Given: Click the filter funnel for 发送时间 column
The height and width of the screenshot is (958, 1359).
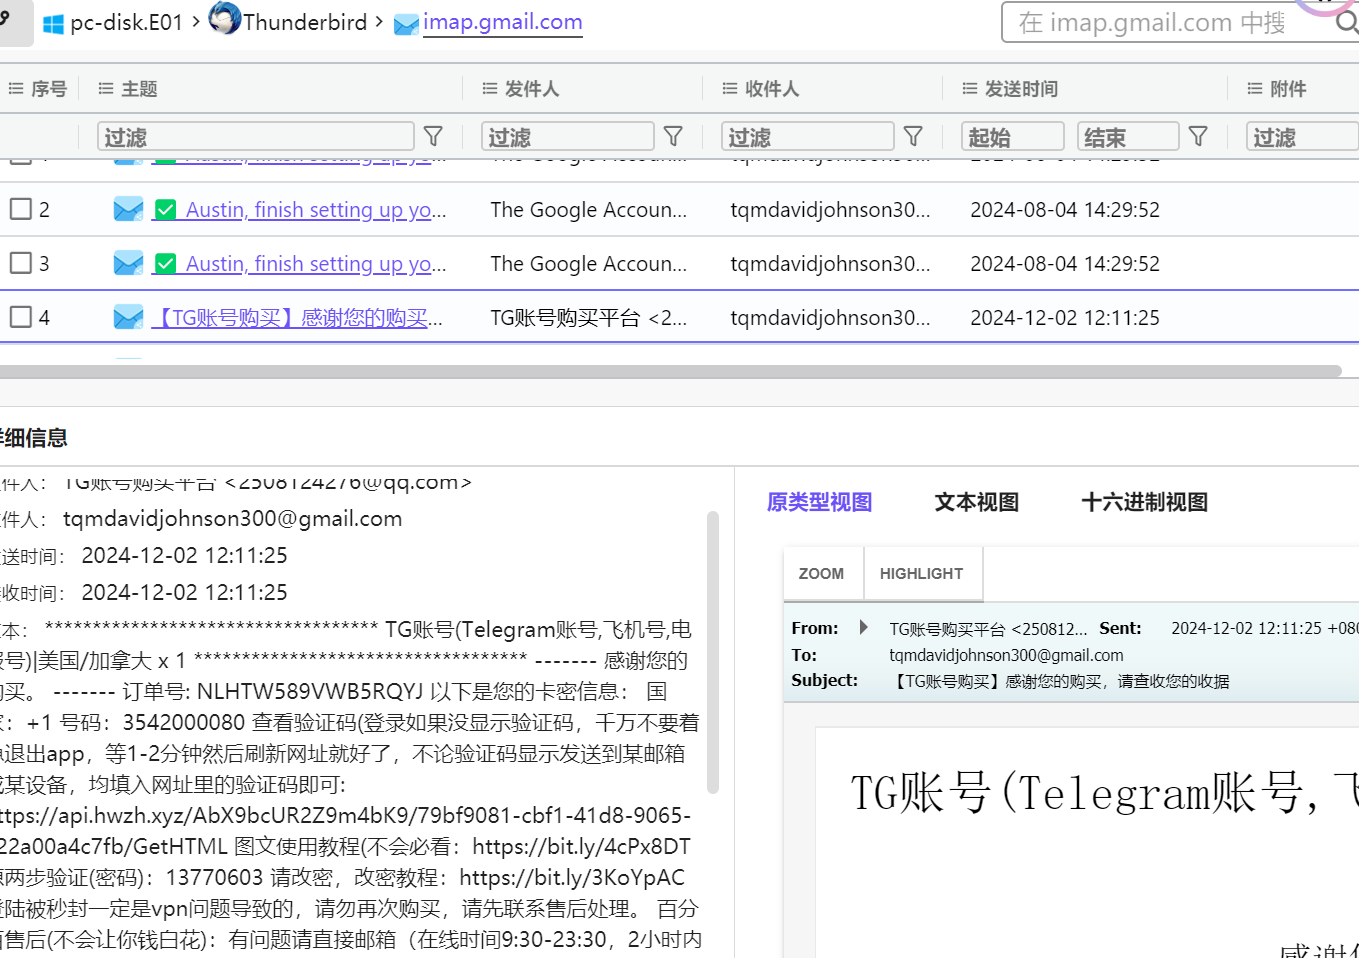Looking at the screenshot, I should point(1198,136).
